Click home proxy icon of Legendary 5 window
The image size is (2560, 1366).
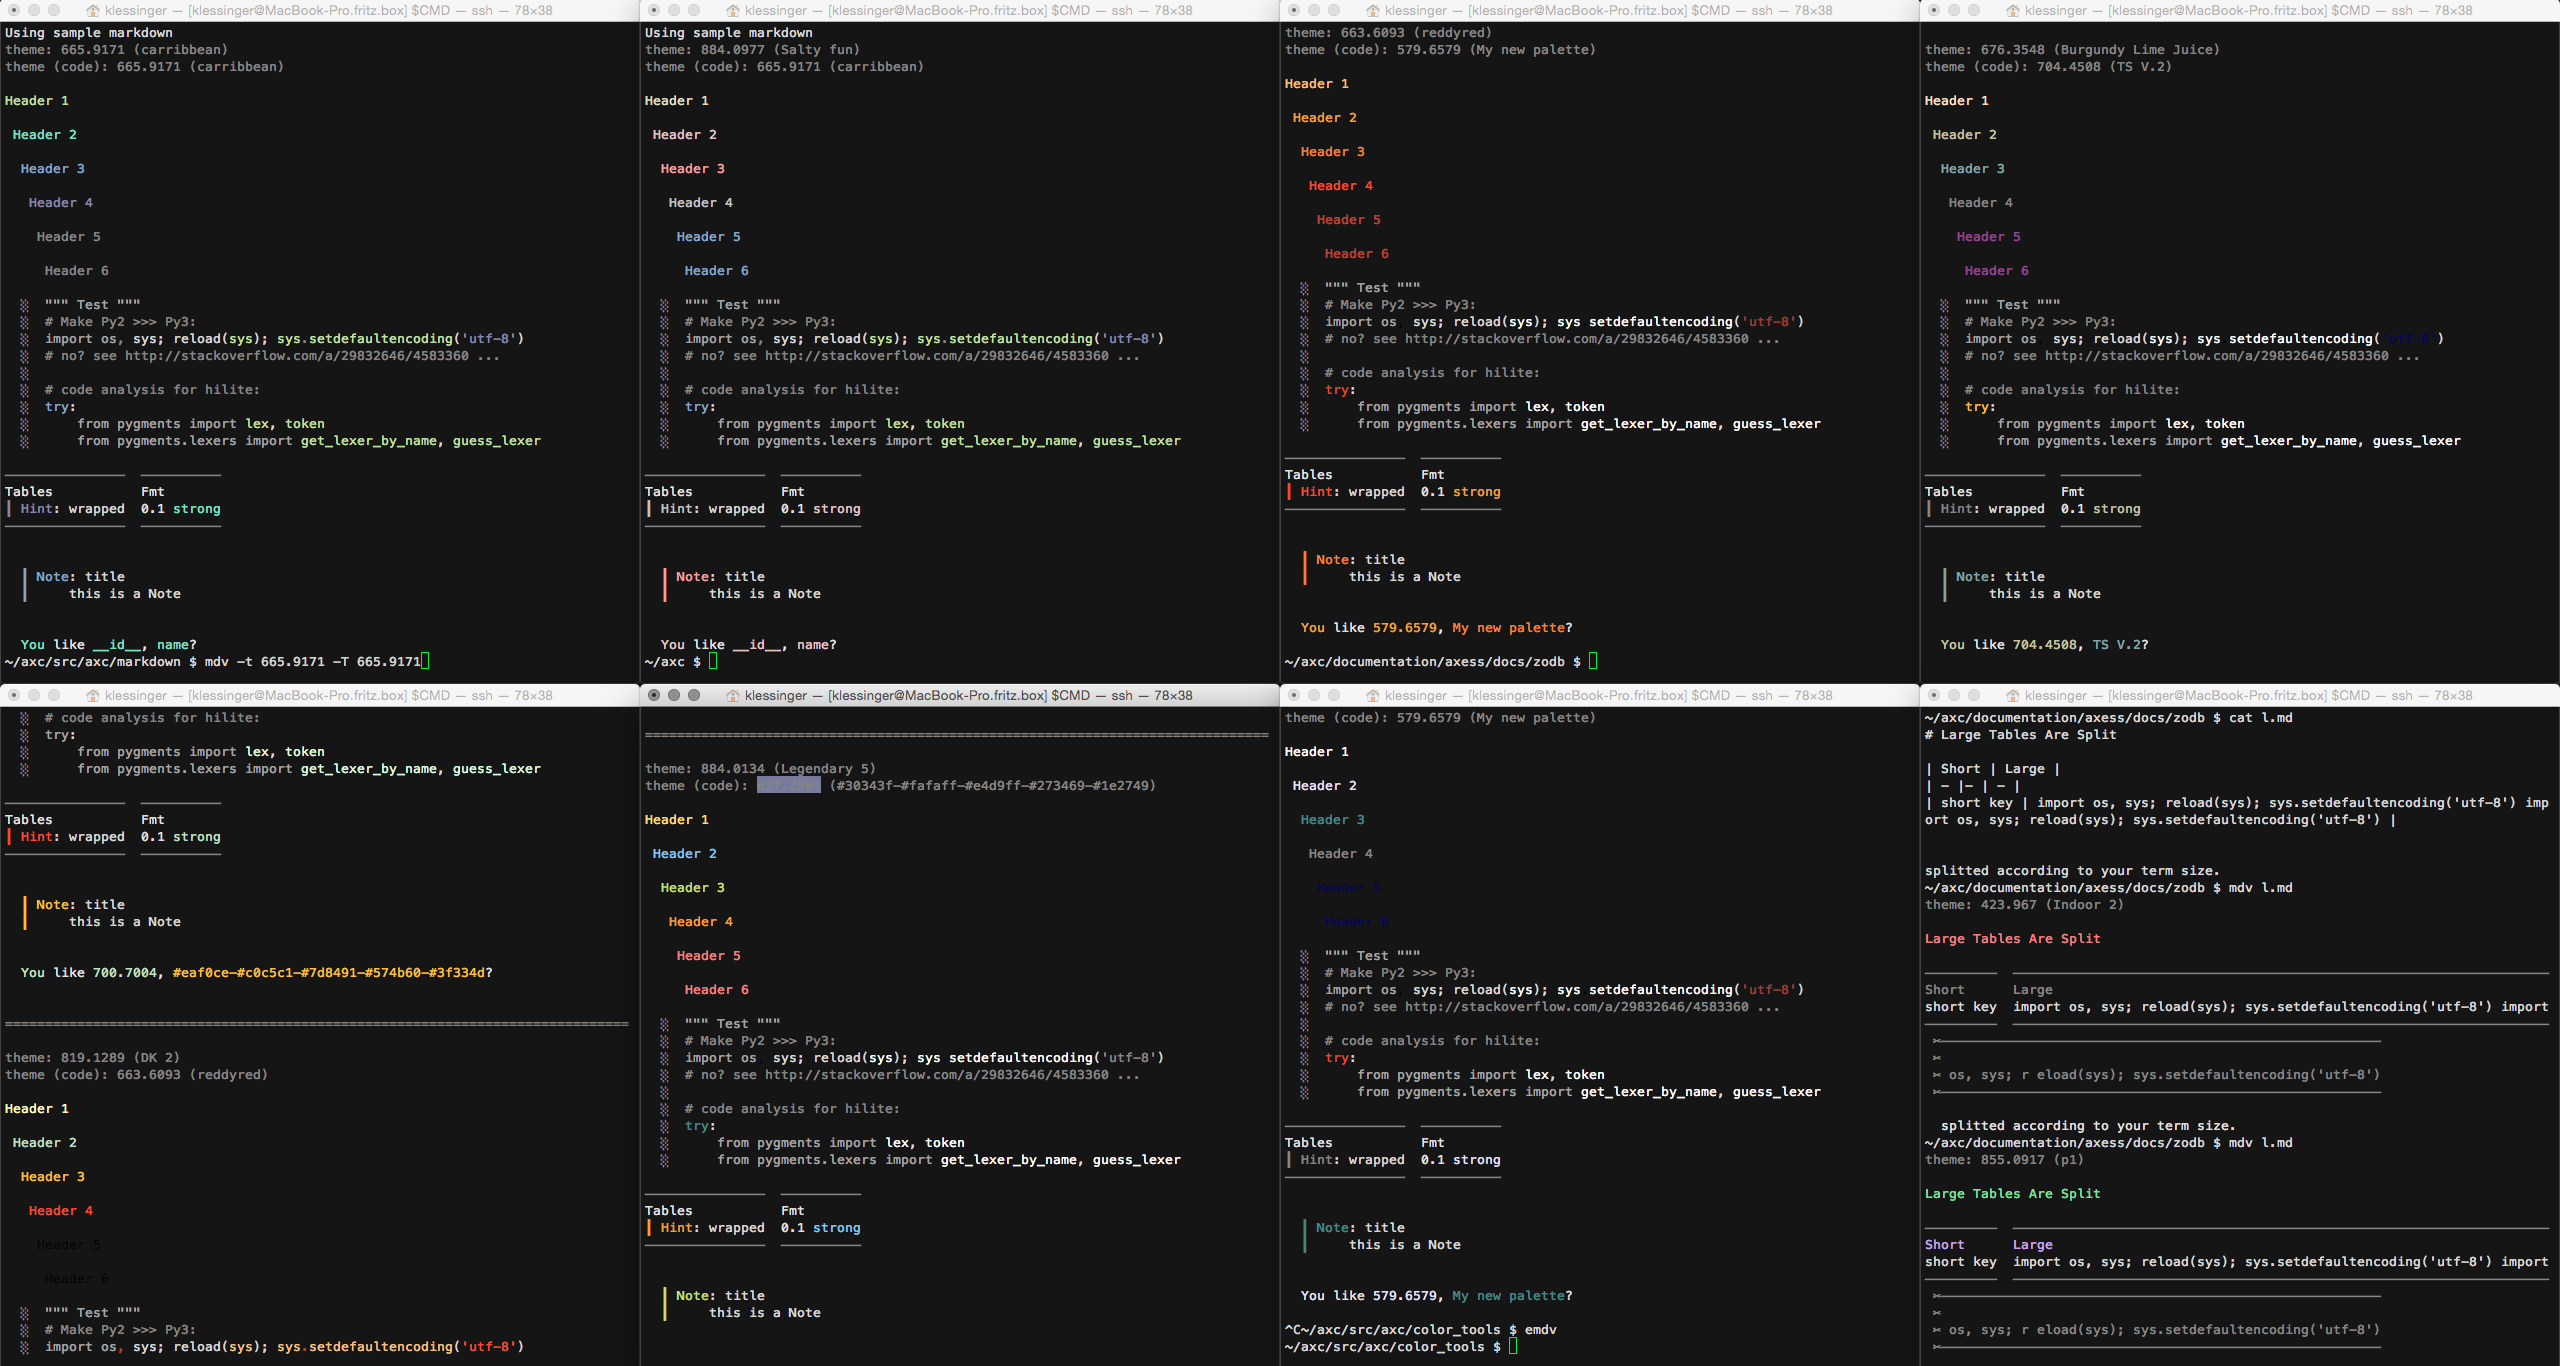[x=733, y=695]
